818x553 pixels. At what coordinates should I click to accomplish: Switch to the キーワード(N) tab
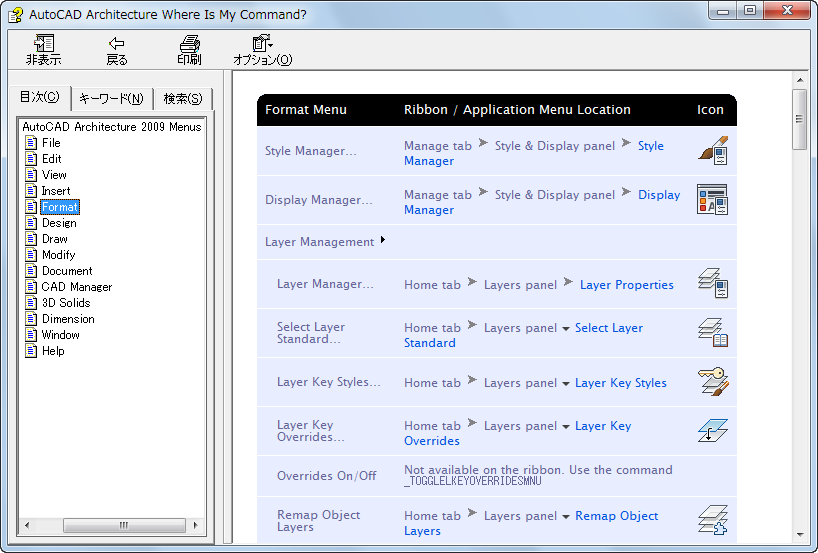[x=111, y=99]
